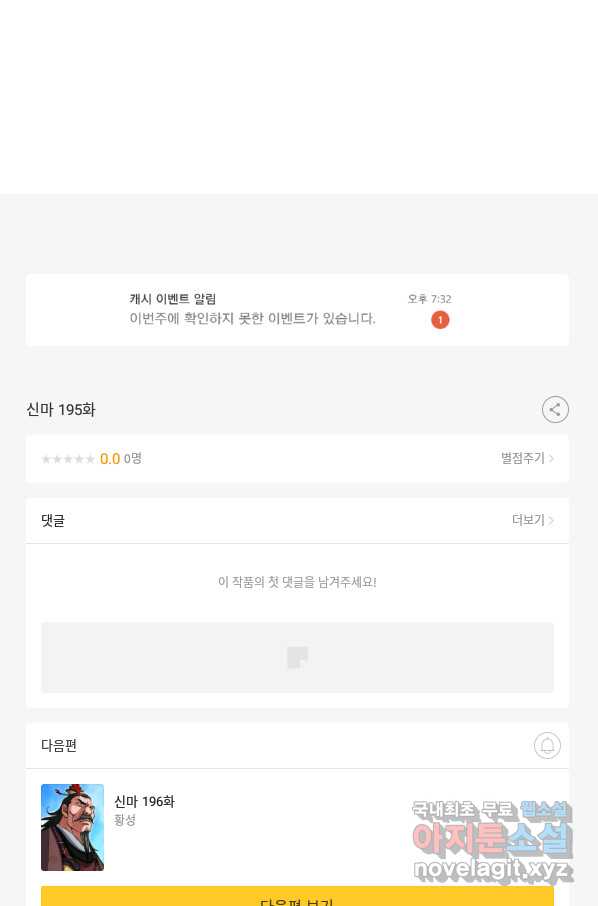Open the 신마 196화 cover thumbnail

coord(72,827)
